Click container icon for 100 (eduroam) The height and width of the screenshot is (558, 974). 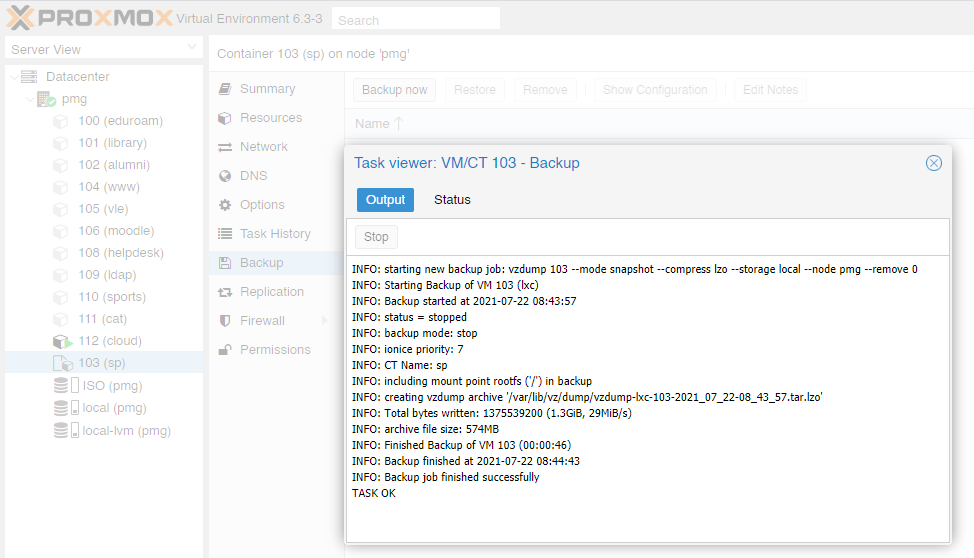(60, 121)
